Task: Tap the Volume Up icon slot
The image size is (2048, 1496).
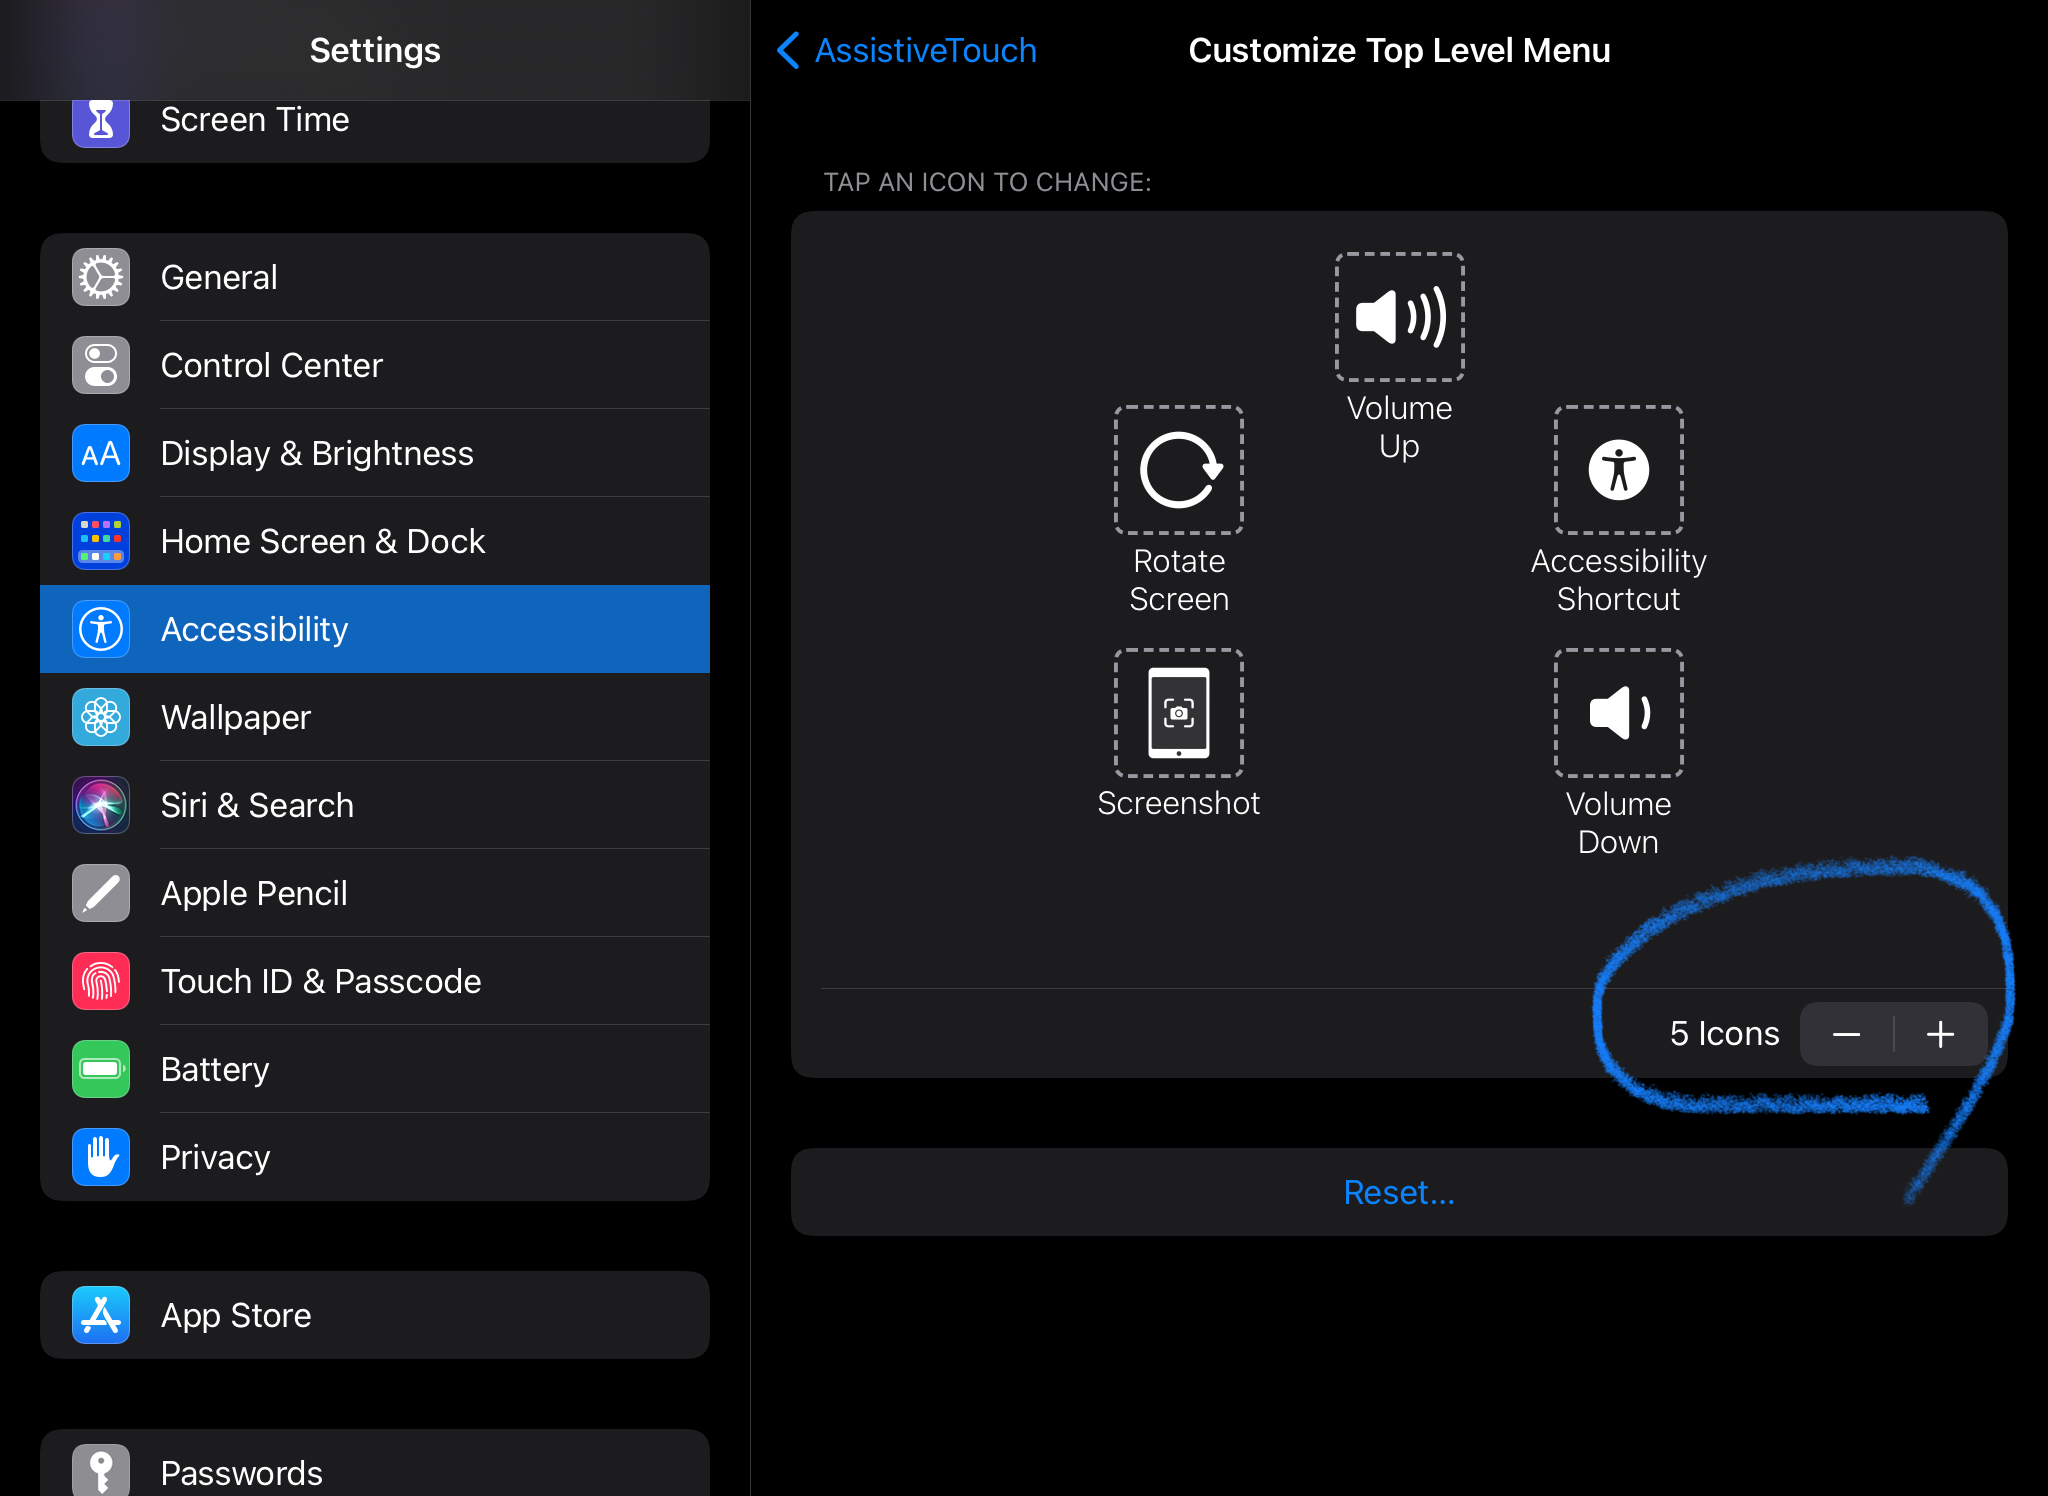Action: pos(1399,317)
